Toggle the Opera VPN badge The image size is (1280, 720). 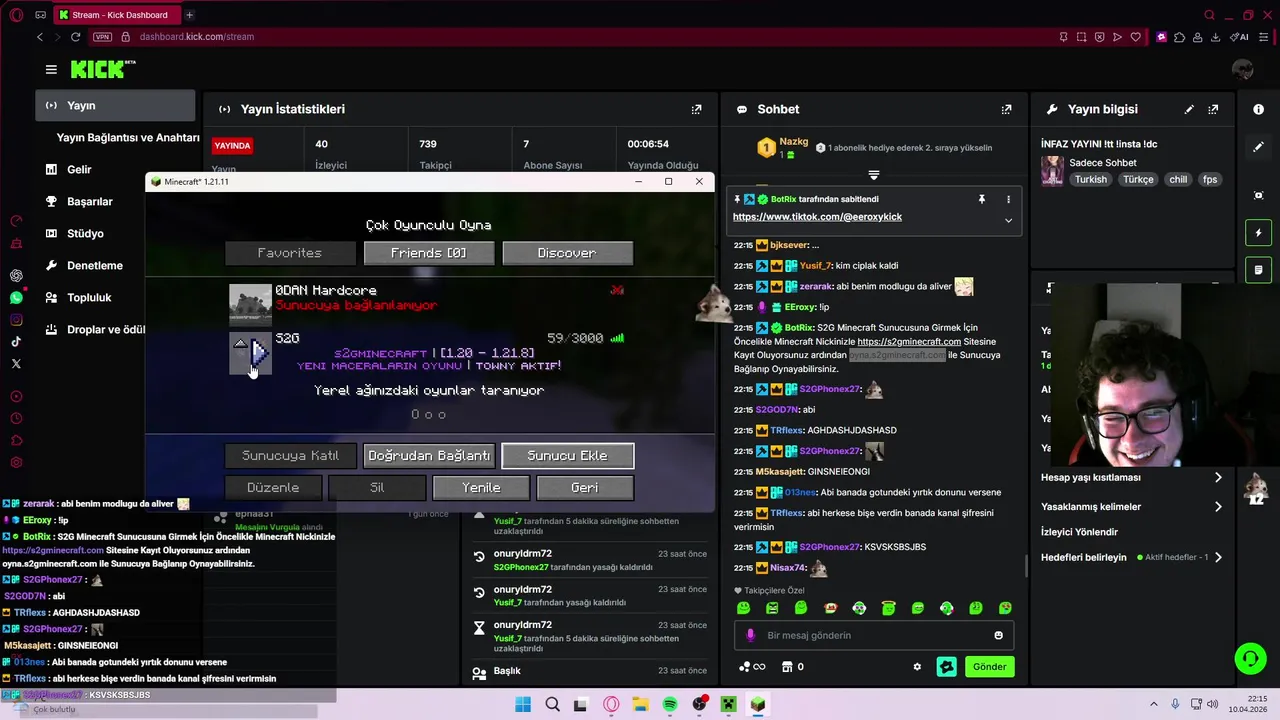[x=102, y=37]
